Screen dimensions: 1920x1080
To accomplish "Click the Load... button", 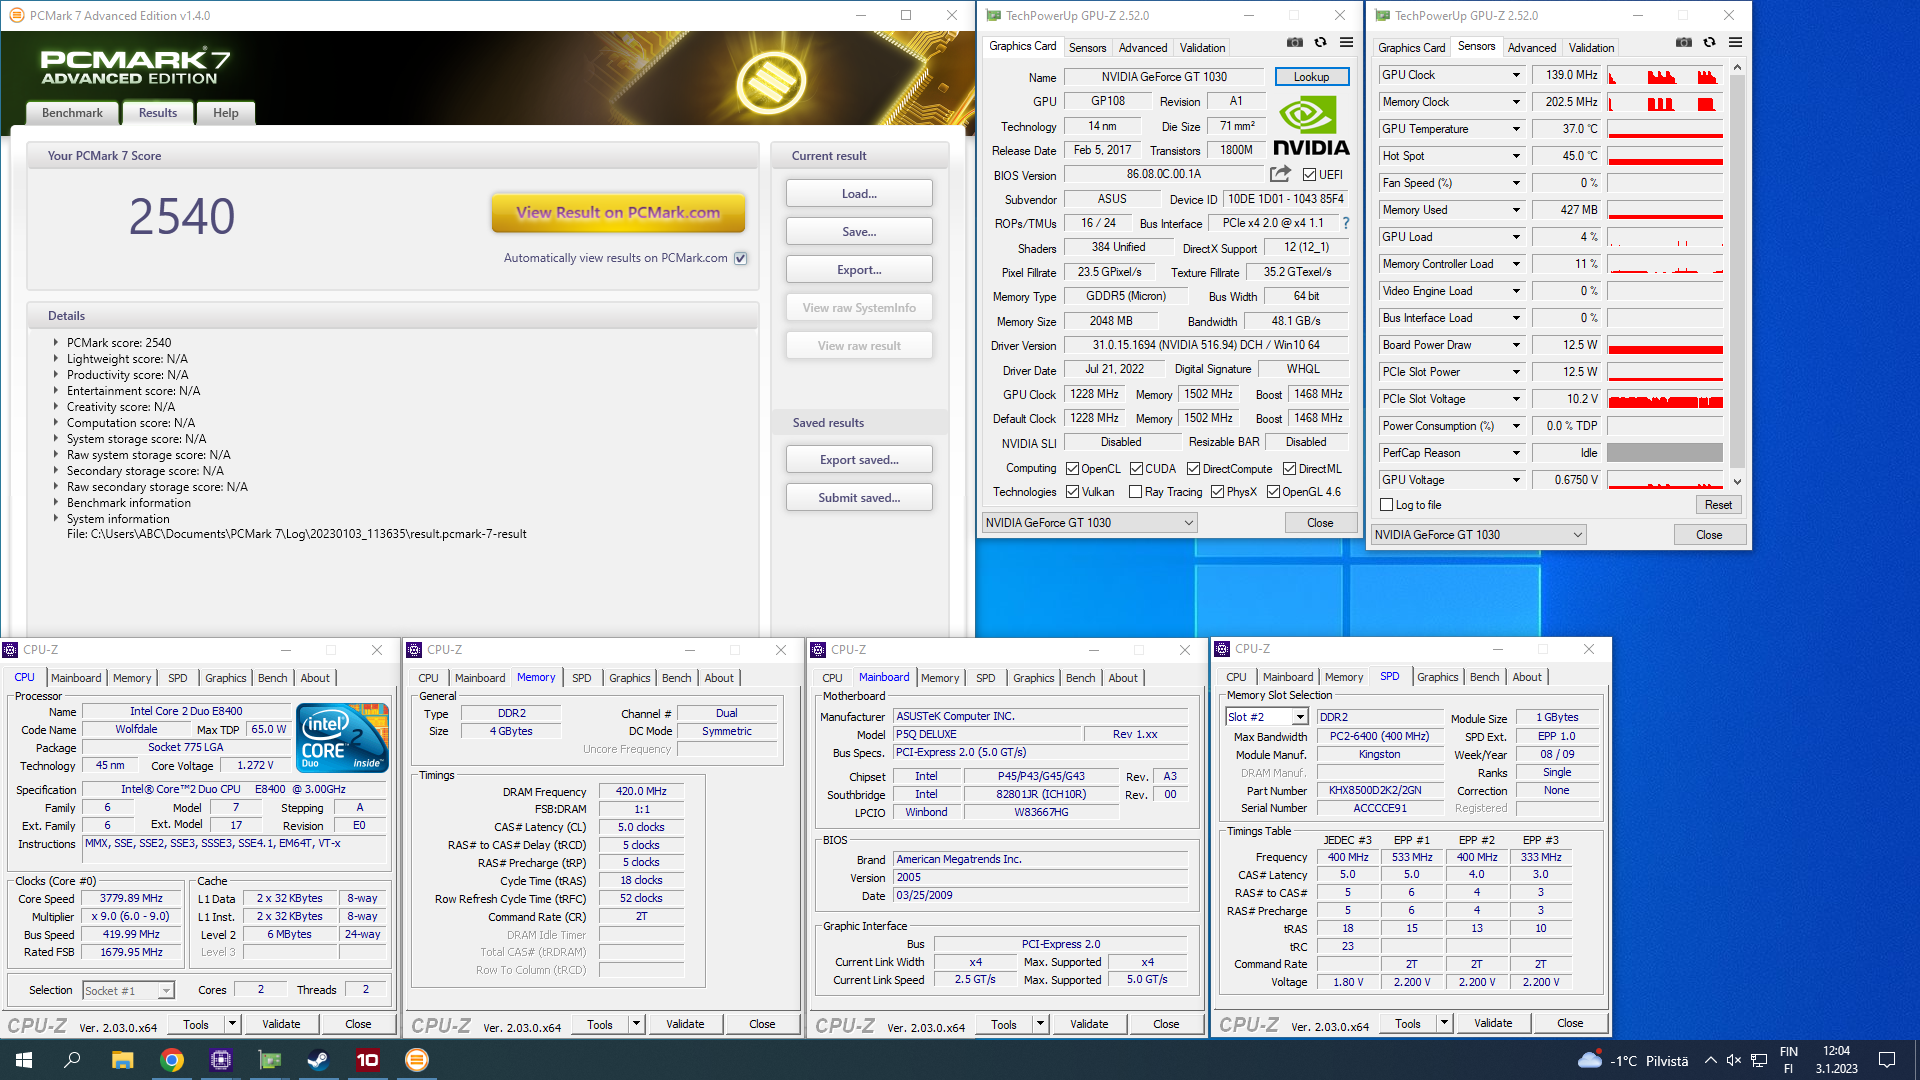I will (x=859, y=194).
